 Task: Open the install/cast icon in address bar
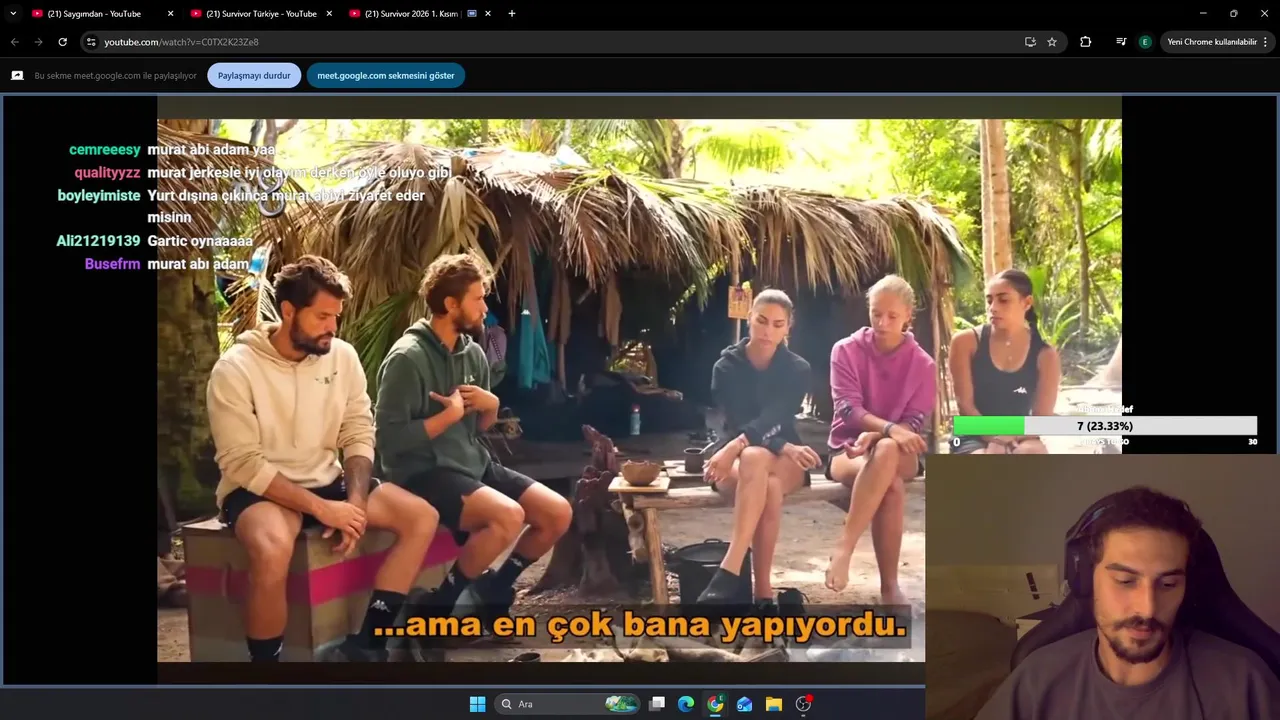pyautogui.click(x=1030, y=42)
